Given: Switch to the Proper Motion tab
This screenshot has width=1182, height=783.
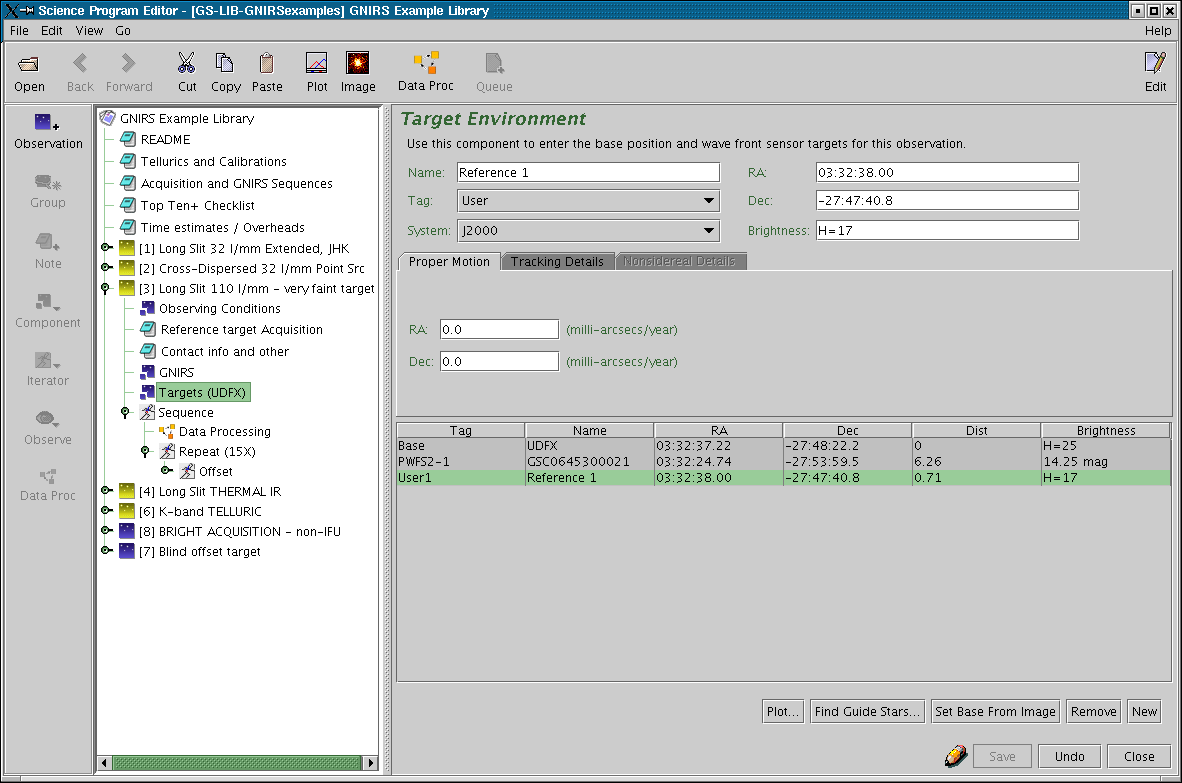Looking at the screenshot, I should [x=449, y=262].
